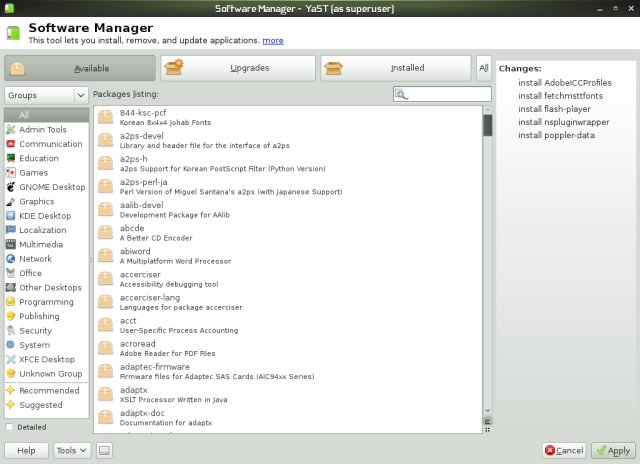
Task: Click the Unknown Group icon
Action: [x=11, y=374]
